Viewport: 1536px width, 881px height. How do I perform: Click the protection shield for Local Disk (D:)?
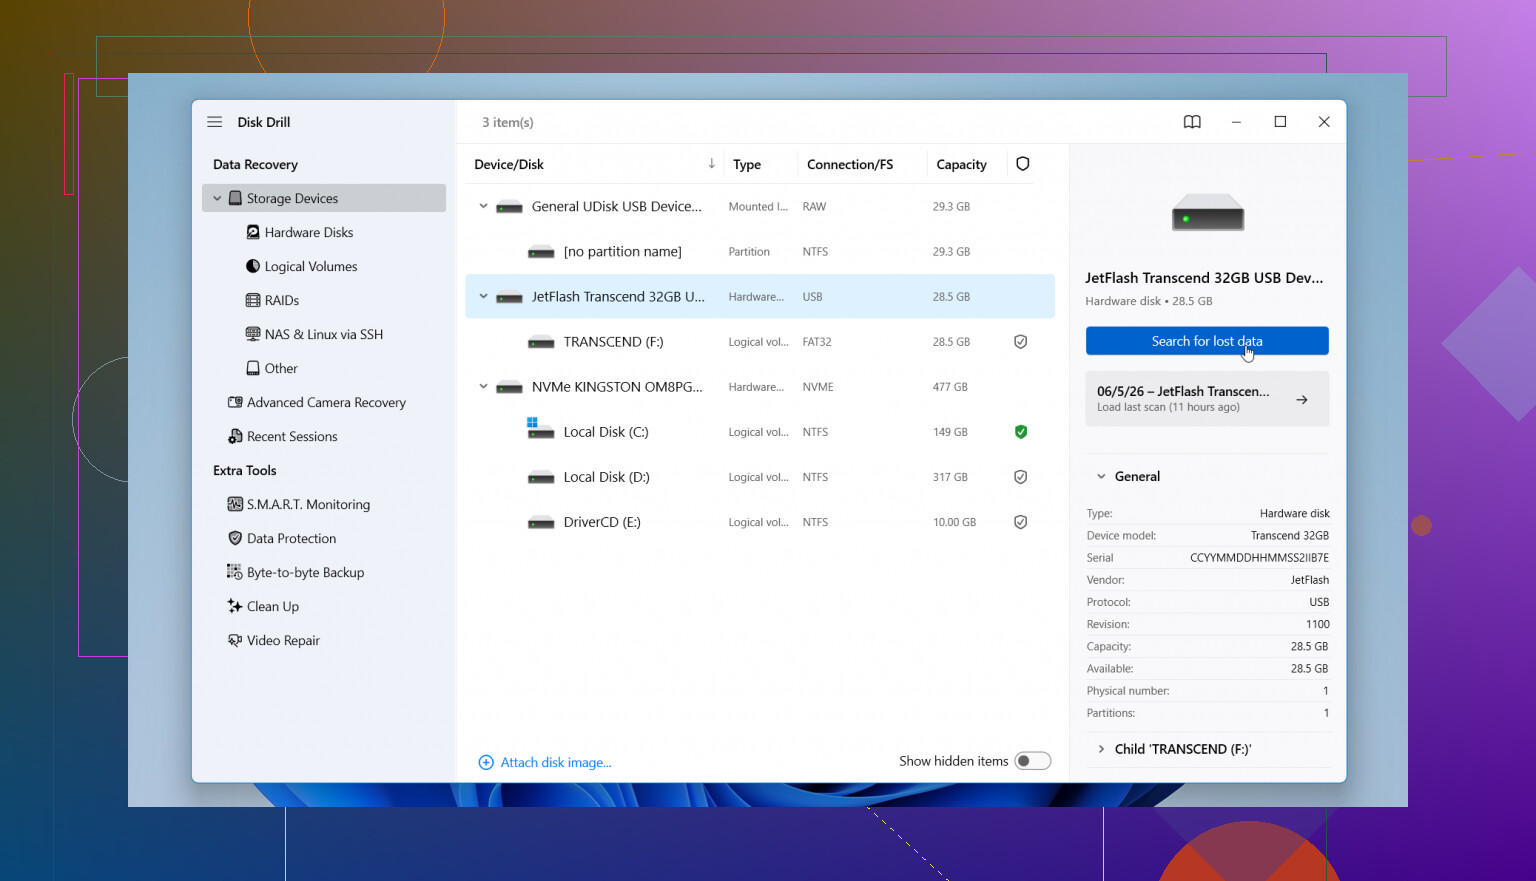coord(1021,477)
